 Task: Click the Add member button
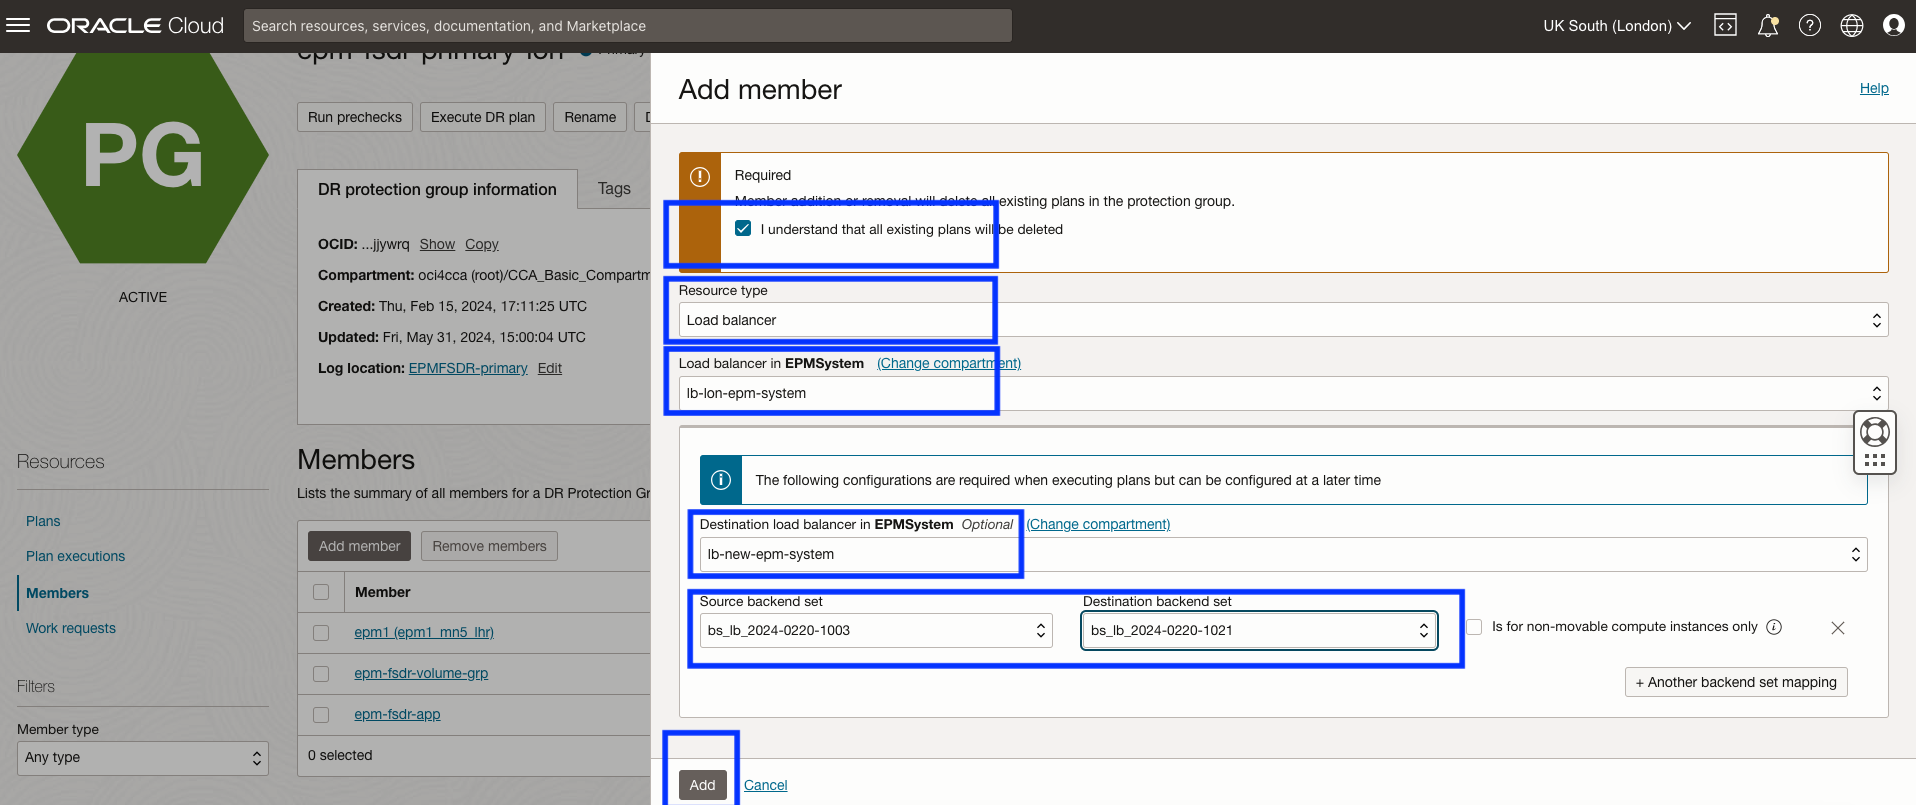coord(359,546)
